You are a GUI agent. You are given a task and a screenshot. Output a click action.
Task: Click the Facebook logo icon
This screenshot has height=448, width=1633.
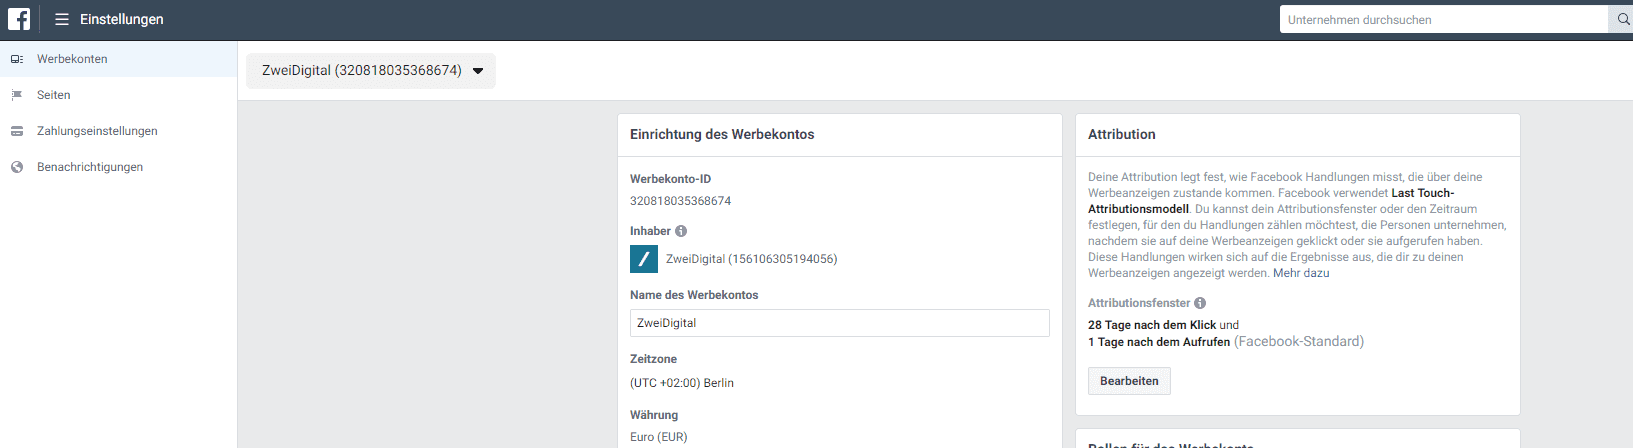click(19, 19)
